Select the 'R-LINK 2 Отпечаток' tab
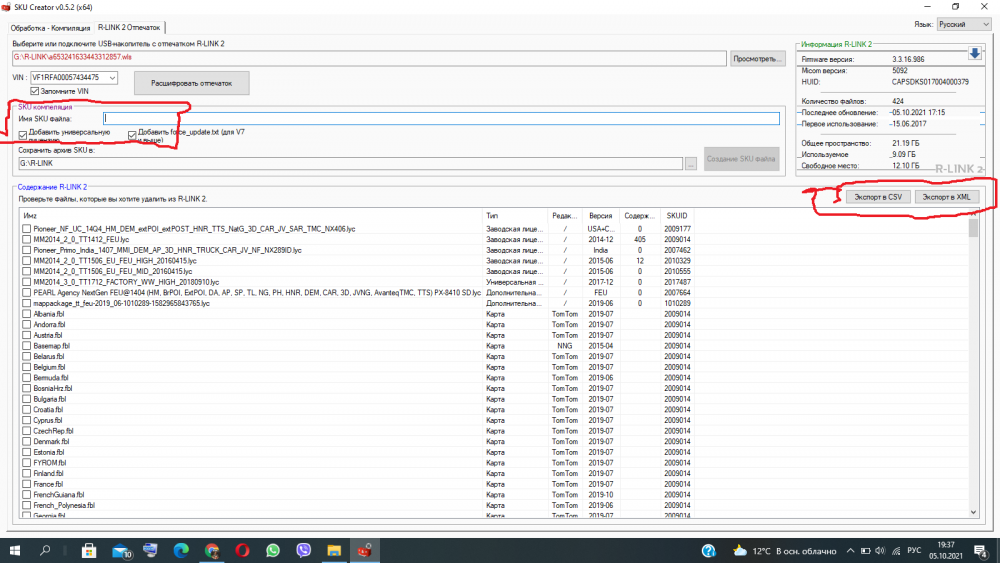 pos(129,27)
